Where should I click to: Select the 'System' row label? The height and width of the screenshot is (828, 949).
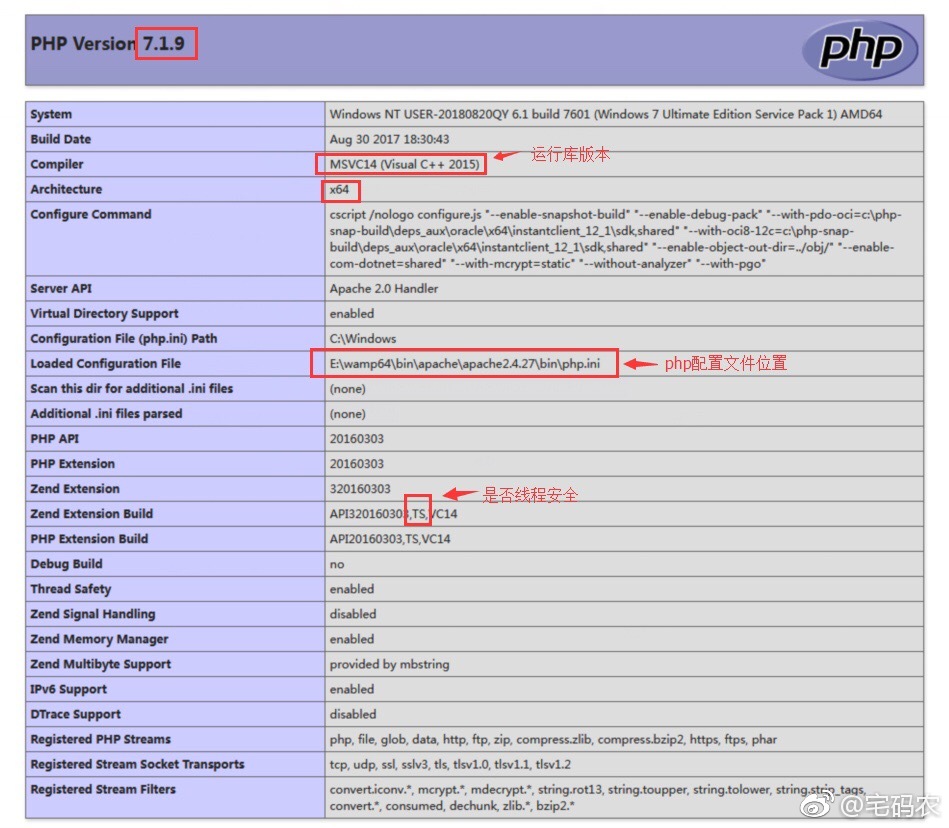pos(51,114)
